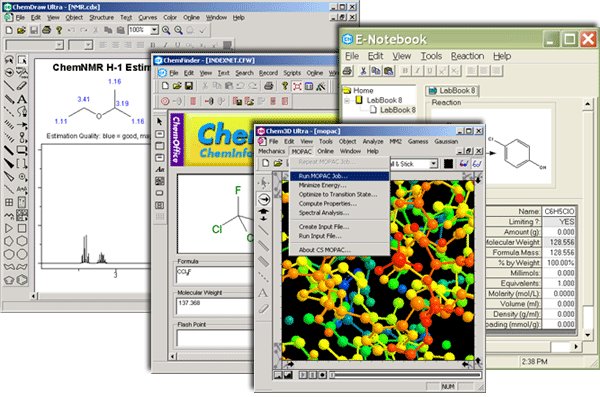Open Gaussian menu in Chem3D
600x397 pixels.
[x=446, y=142]
